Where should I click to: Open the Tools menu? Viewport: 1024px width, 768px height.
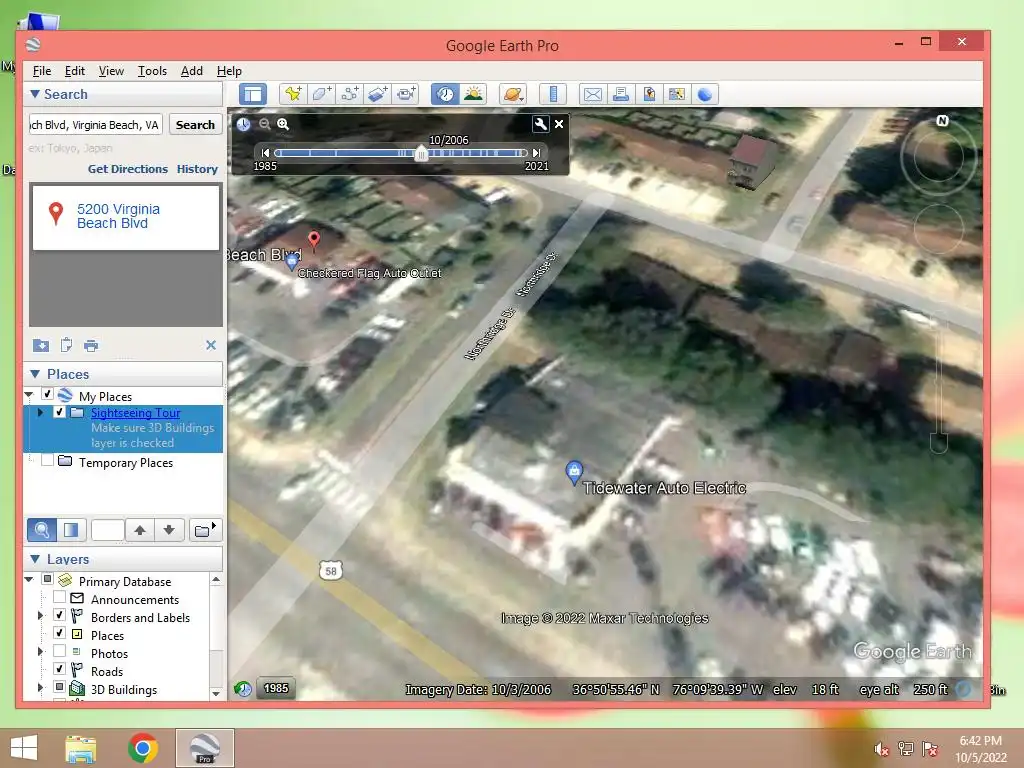[152, 71]
